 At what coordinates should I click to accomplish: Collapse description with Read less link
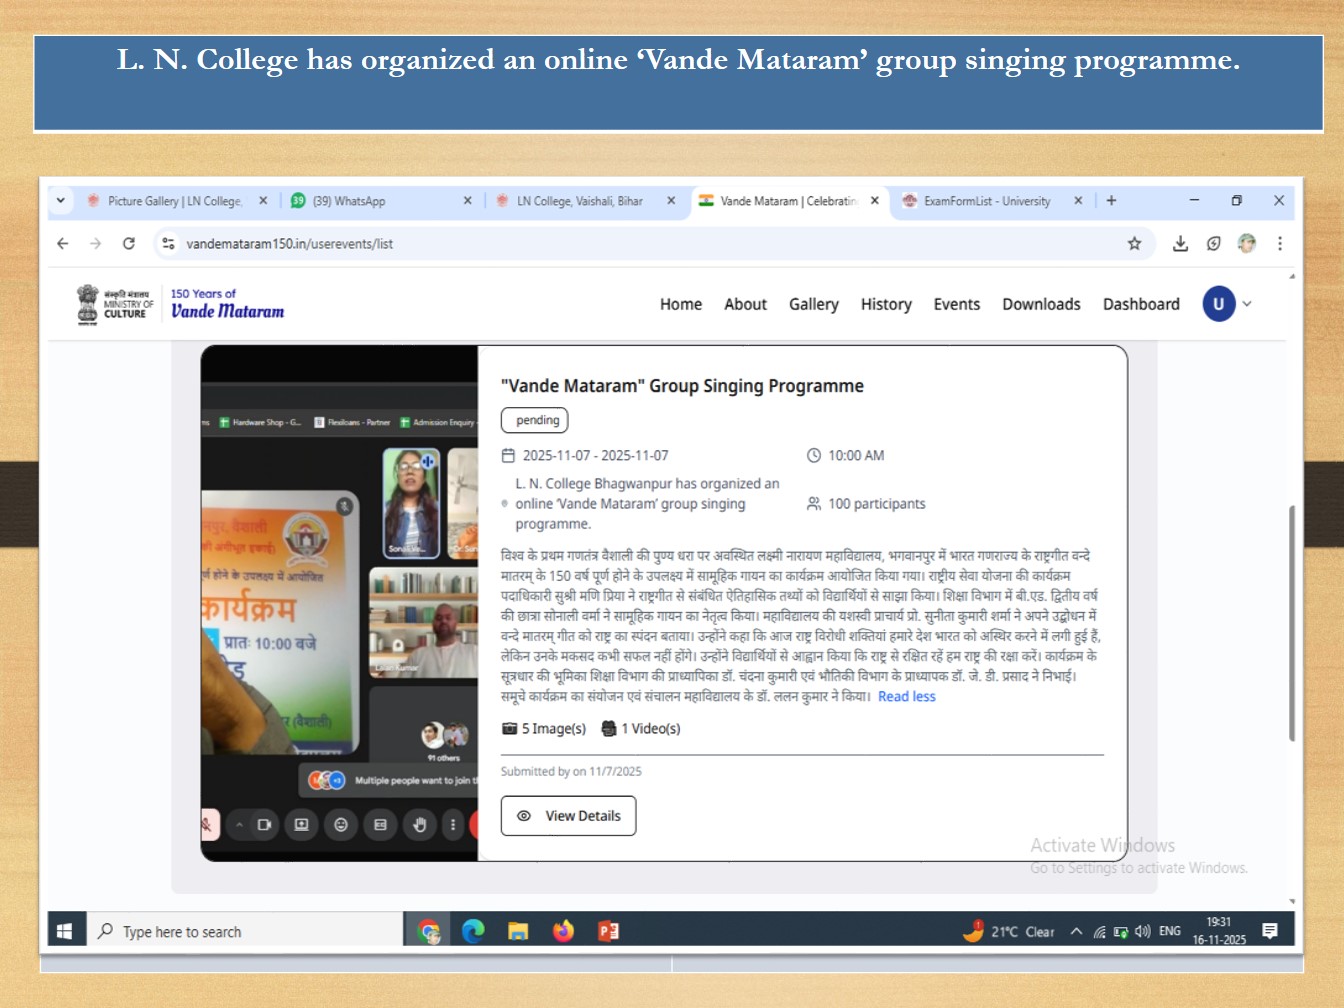(906, 697)
